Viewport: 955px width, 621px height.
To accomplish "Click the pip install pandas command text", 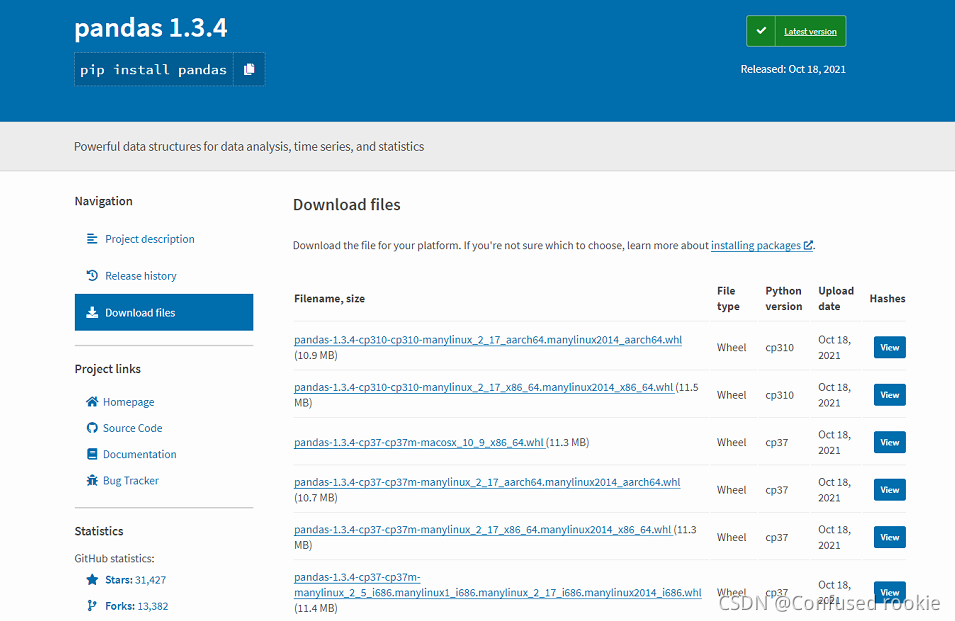I will (153, 69).
